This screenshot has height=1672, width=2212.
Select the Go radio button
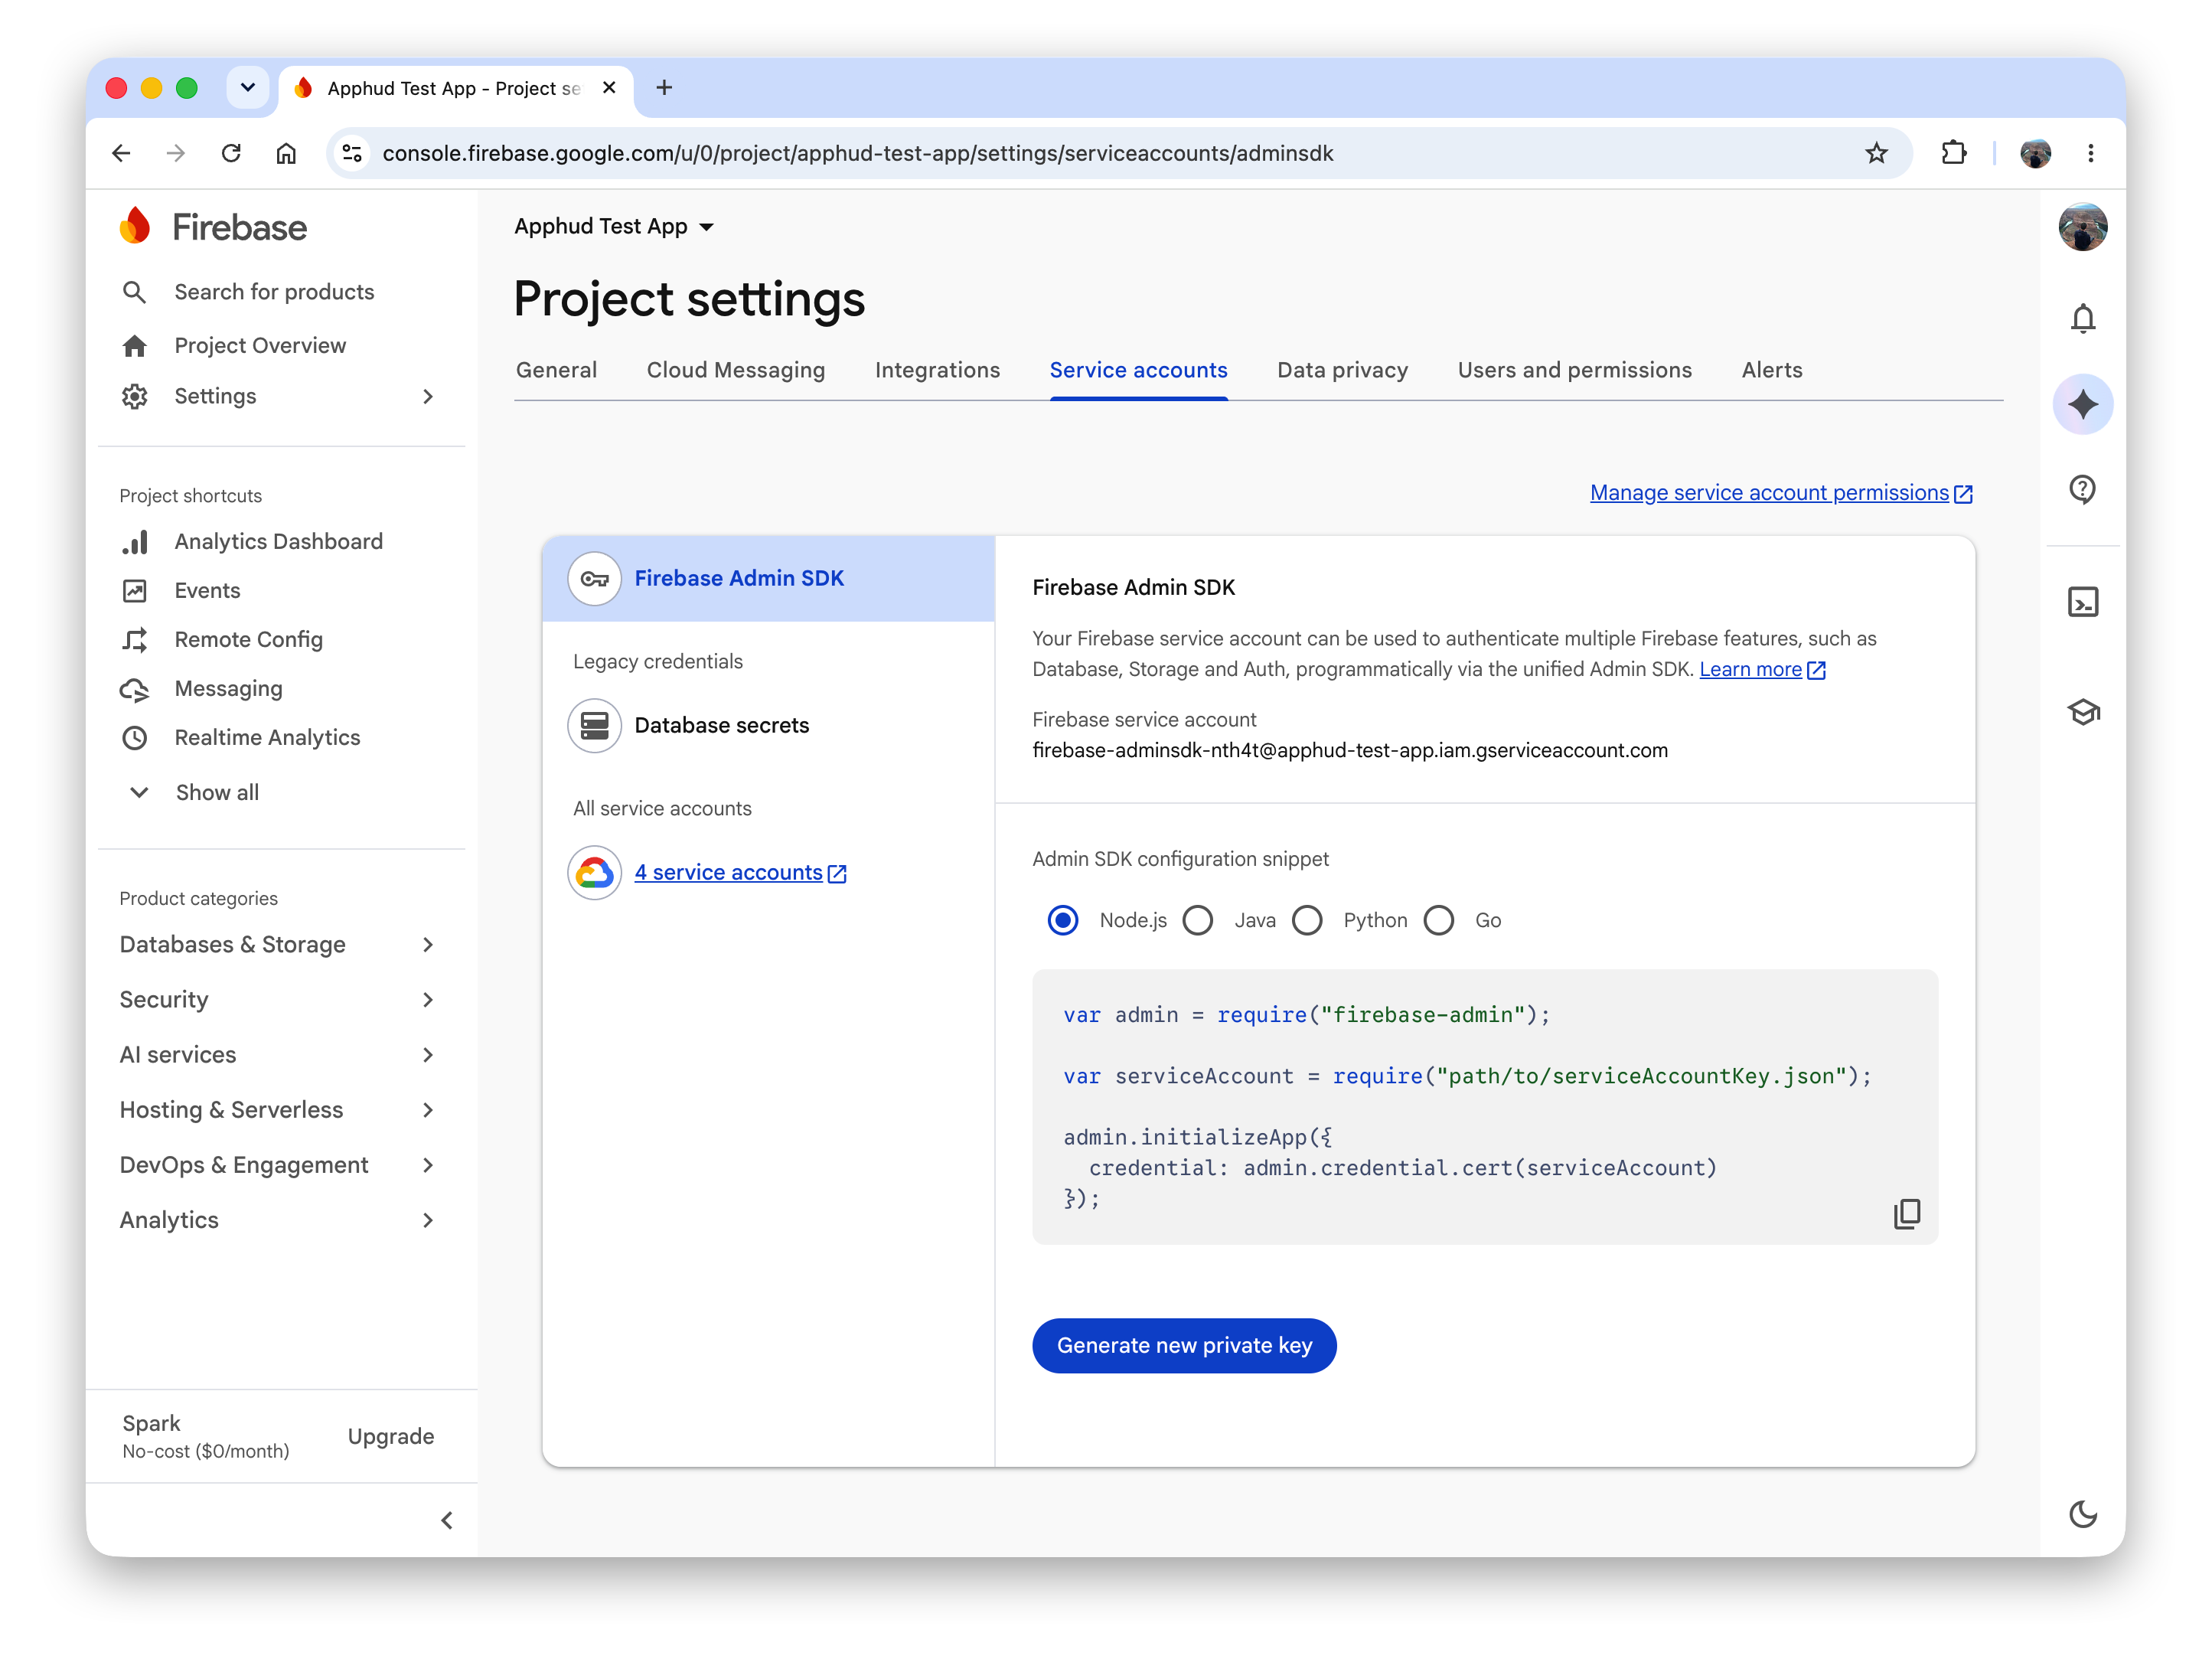point(1439,921)
